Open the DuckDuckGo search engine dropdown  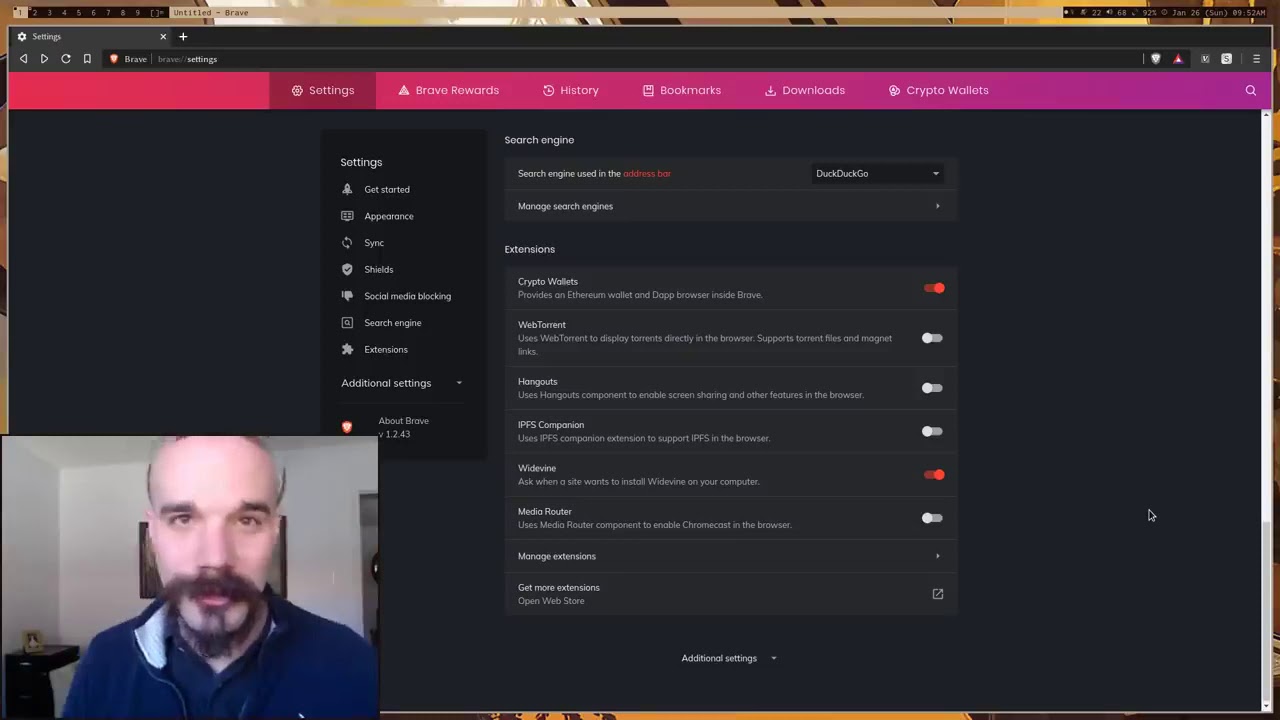tap(877, 174)
